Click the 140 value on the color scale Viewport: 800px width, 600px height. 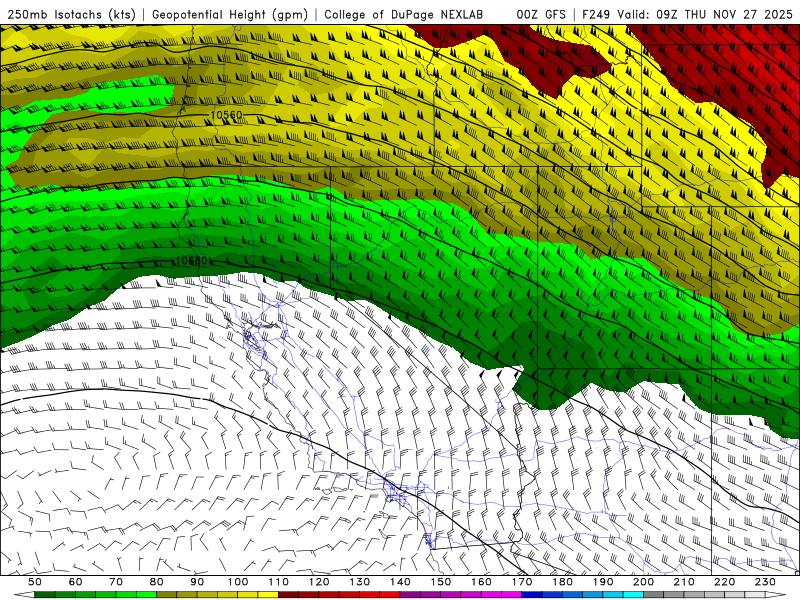click(x=400, y=582)
